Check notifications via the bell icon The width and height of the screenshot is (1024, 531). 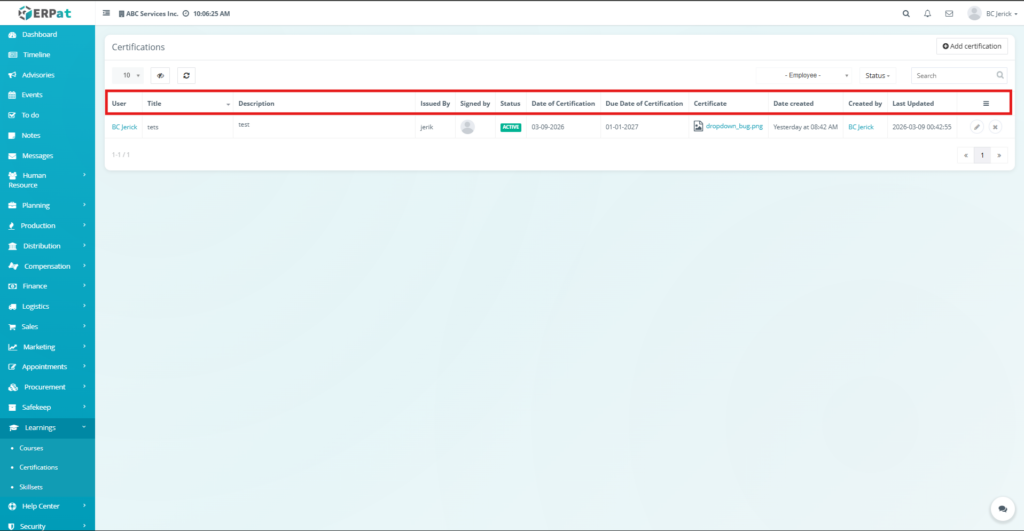point(927,14)
